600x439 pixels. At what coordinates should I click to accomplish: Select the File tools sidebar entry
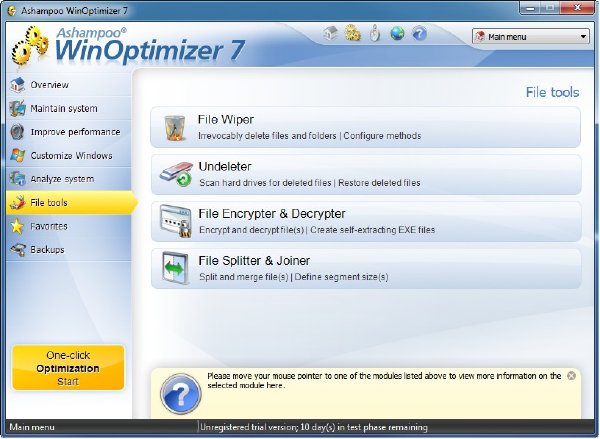[x=71, y=203]
